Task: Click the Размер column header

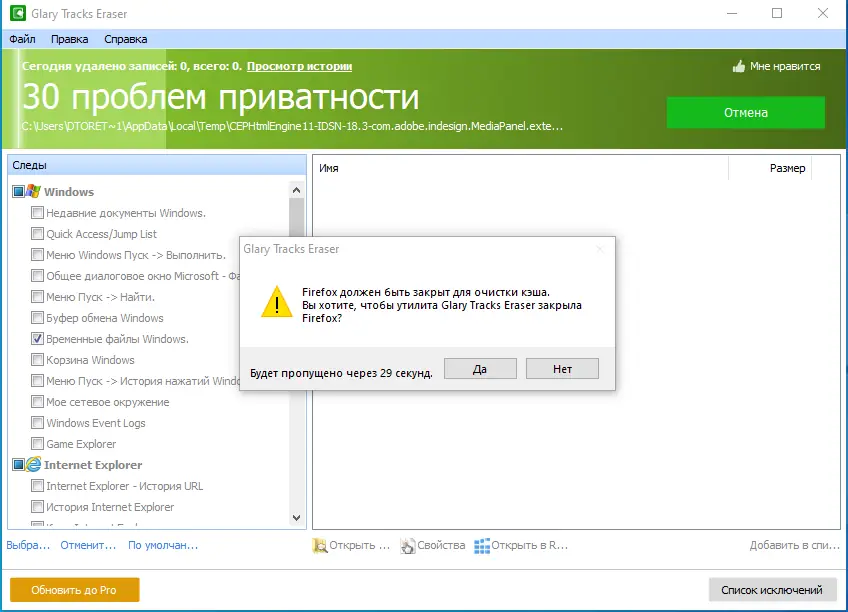Action: [x=770, y=168]
